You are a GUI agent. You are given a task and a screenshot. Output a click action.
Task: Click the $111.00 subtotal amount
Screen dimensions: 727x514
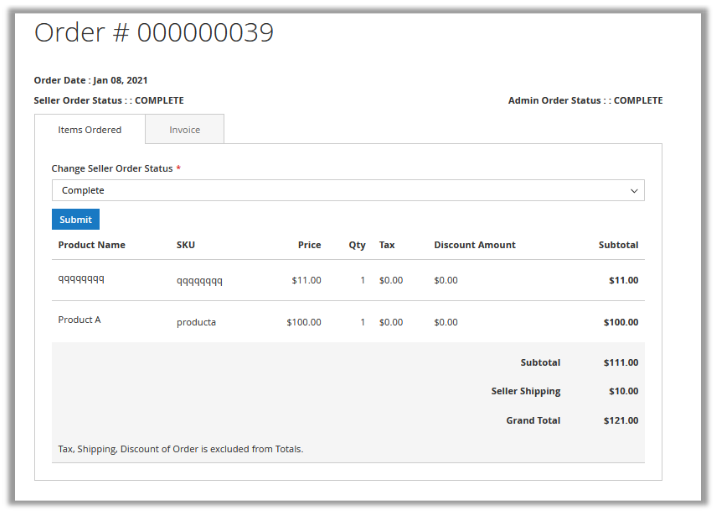[621, 362]
